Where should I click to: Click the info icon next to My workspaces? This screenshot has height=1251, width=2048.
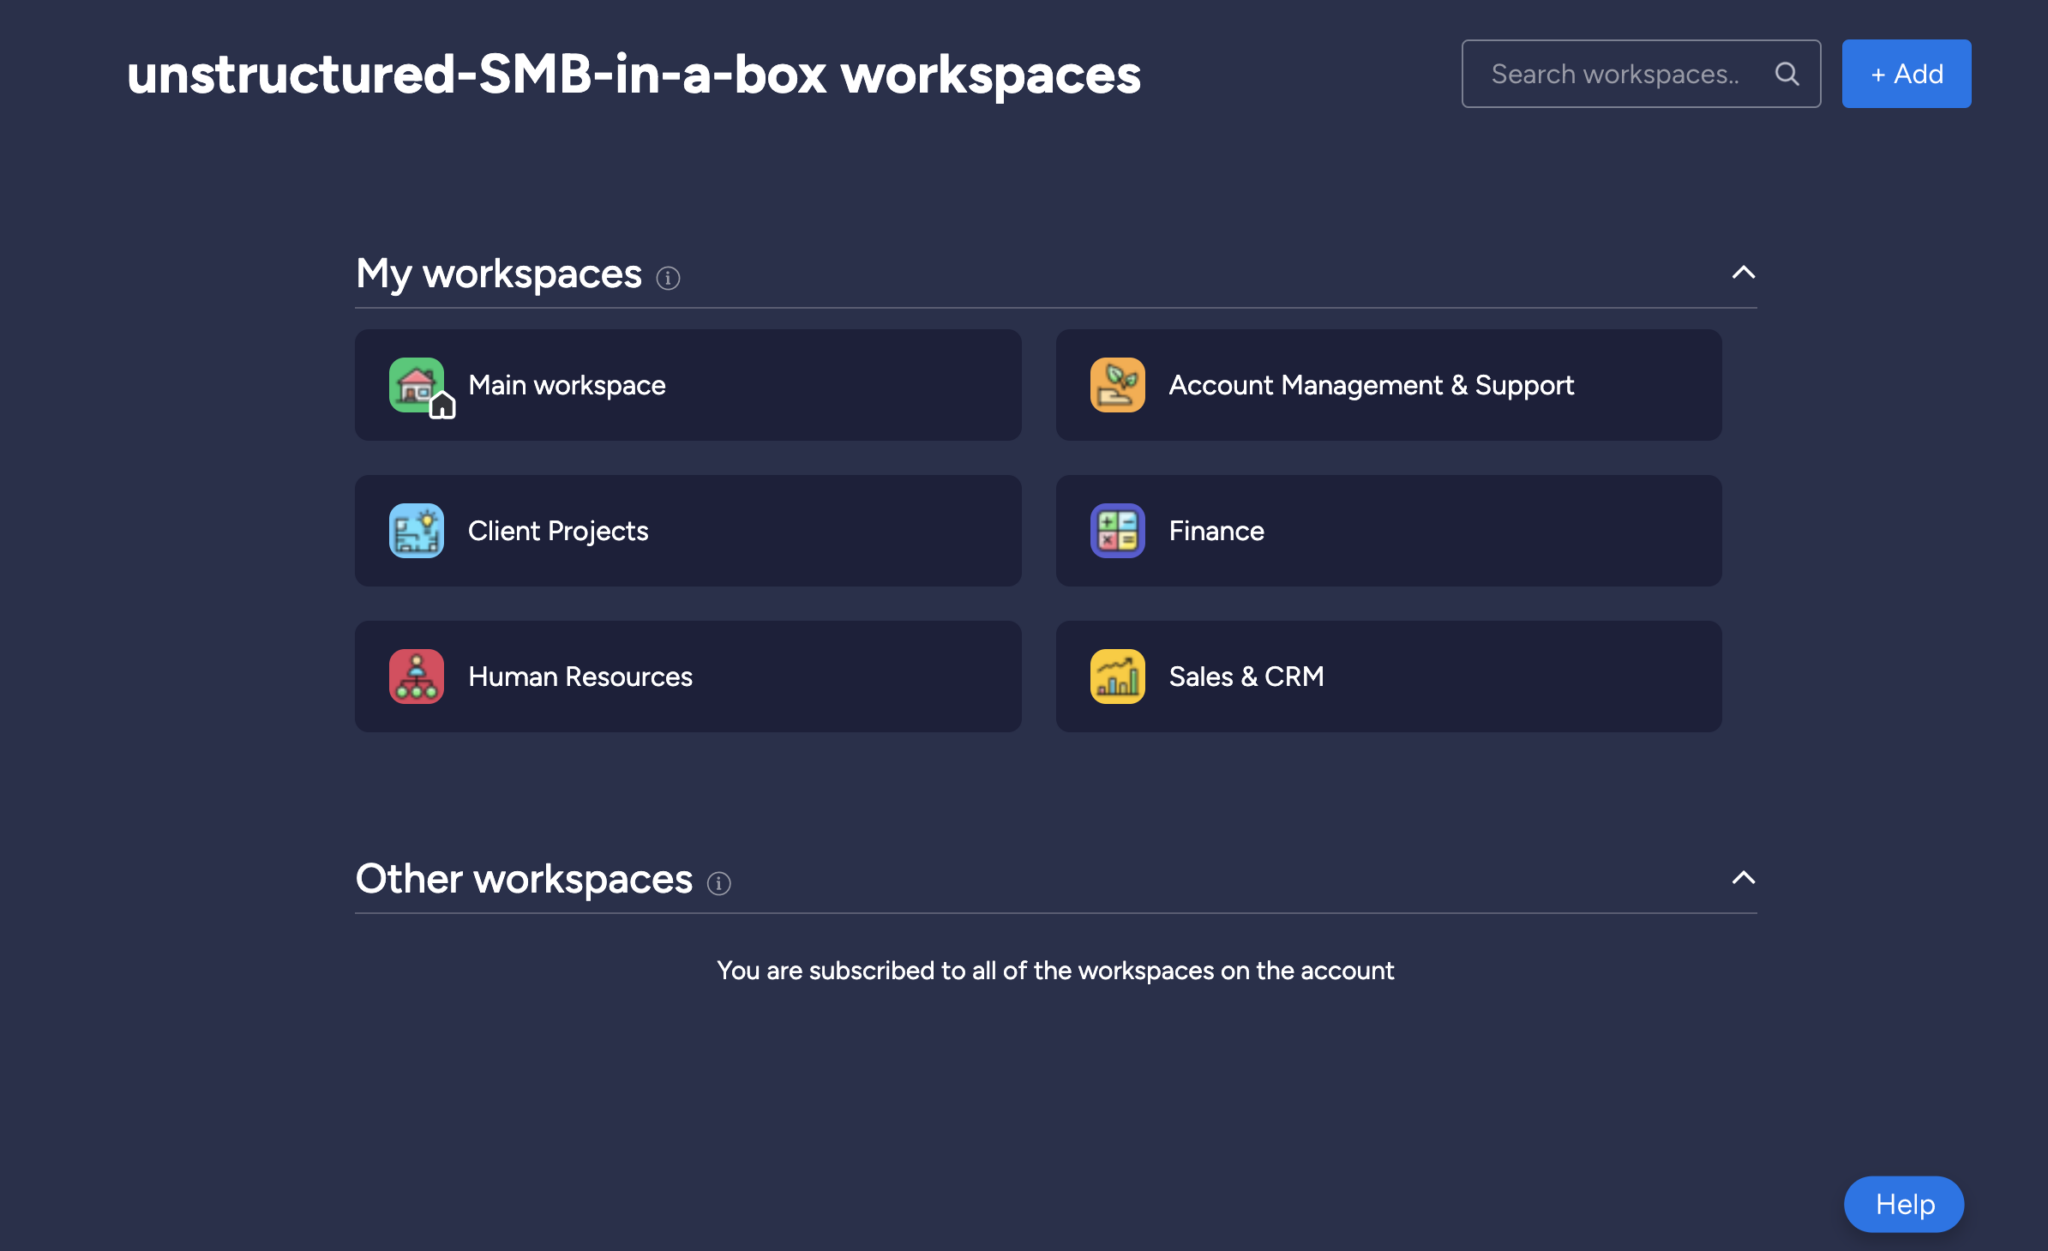click(668, 278)
